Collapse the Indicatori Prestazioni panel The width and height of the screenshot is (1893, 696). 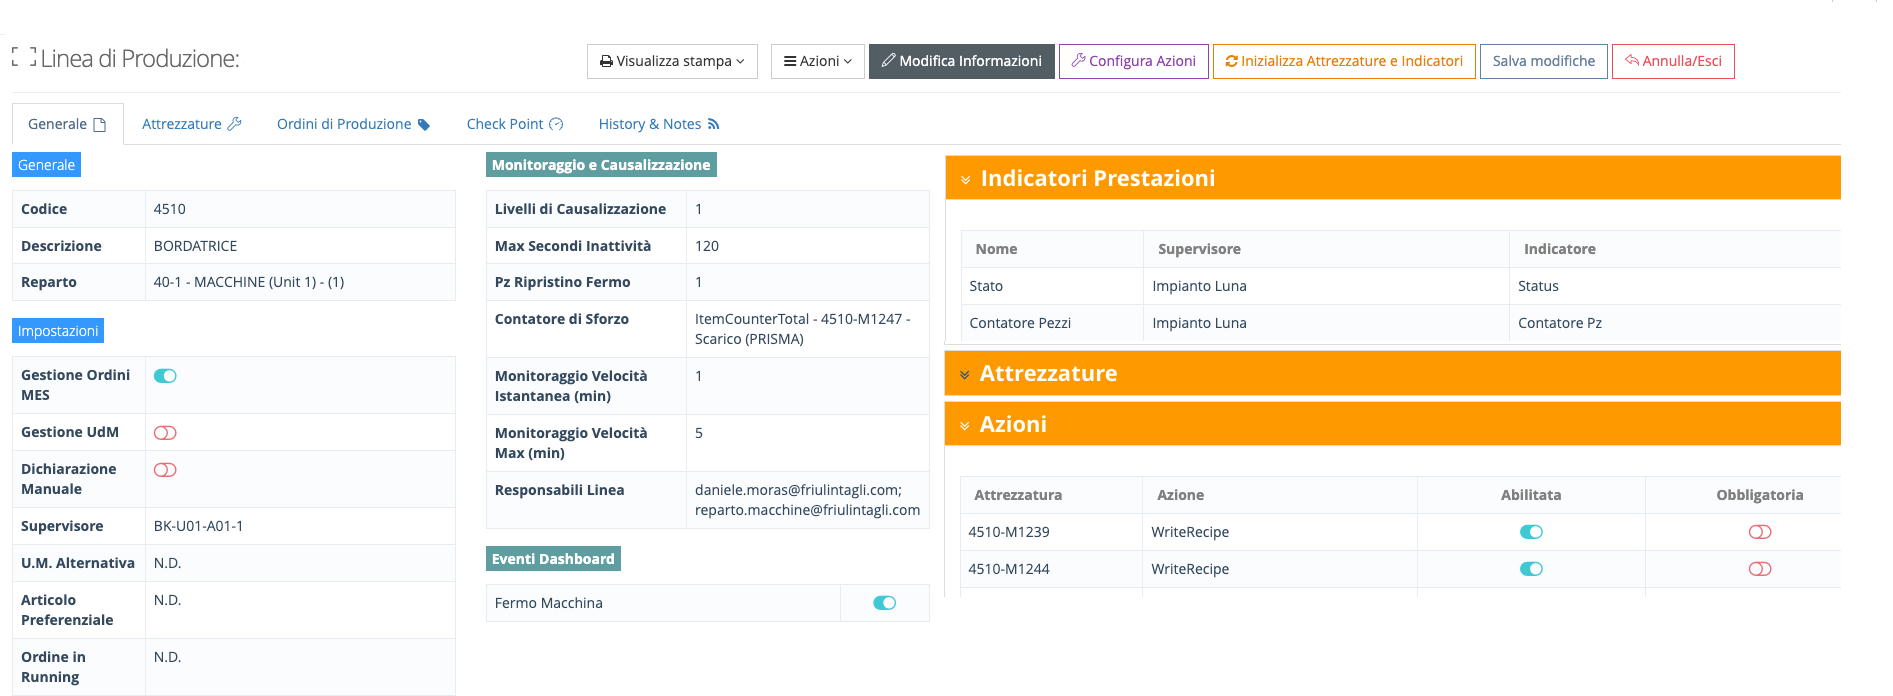click(966, 180)
